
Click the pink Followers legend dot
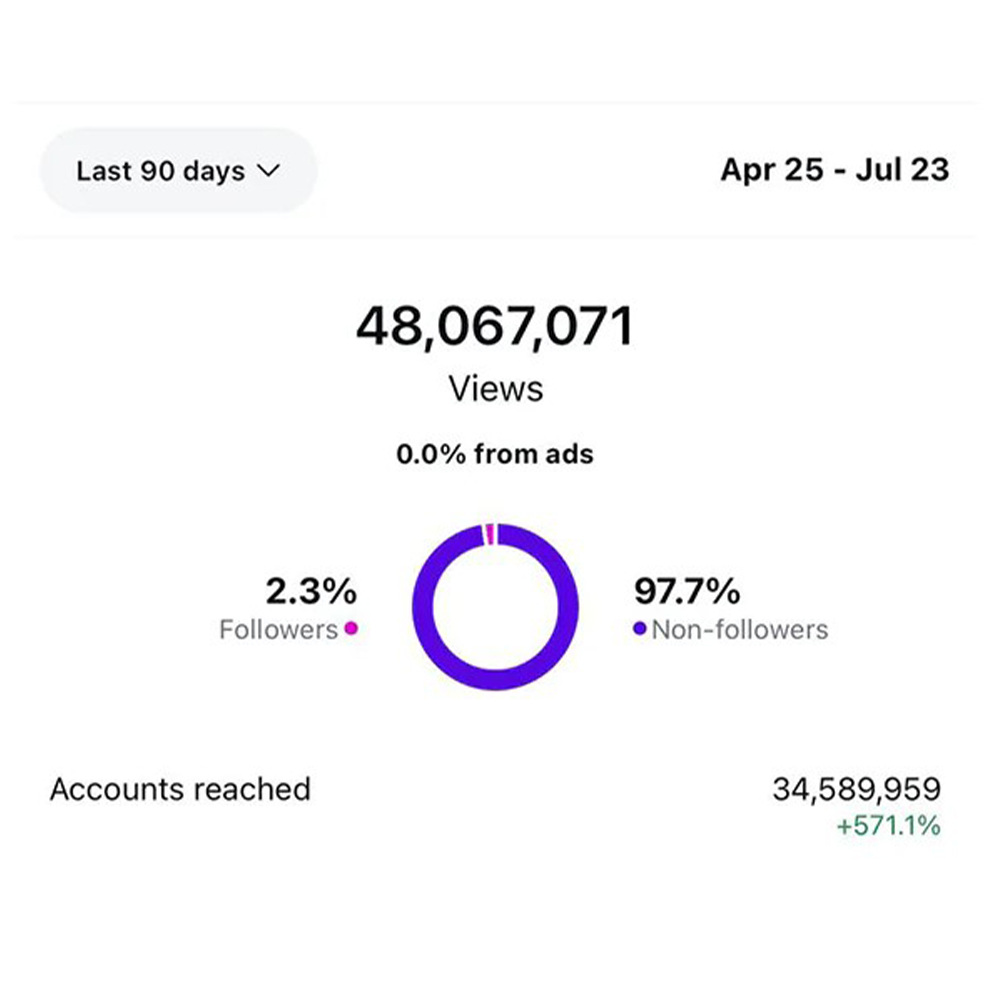click(x=350, y=630)
